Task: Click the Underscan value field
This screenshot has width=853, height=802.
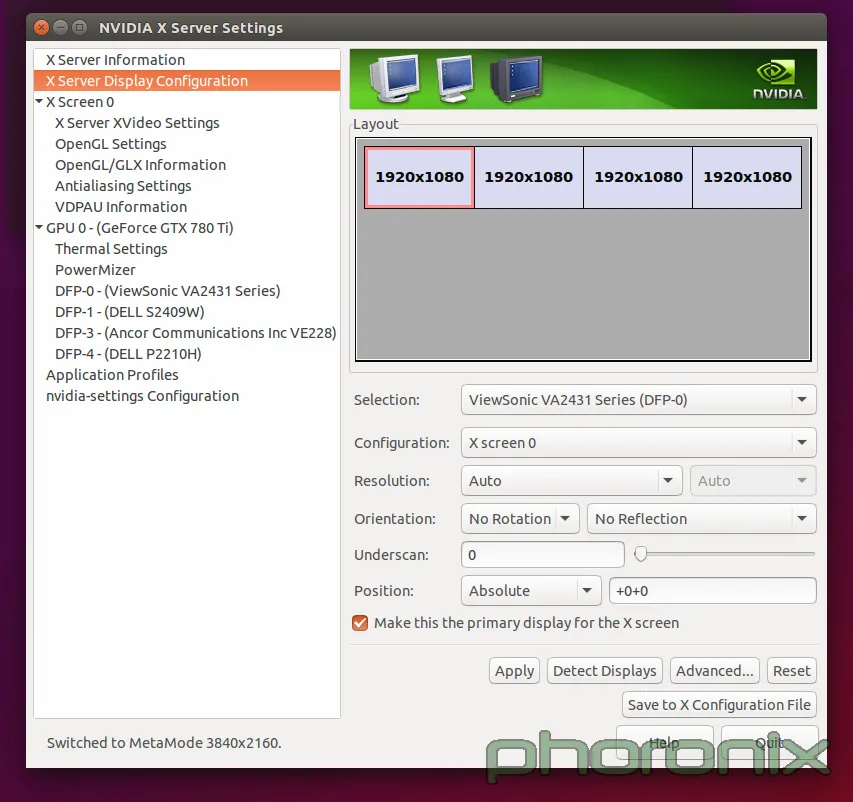Action: tap(542, 555)
